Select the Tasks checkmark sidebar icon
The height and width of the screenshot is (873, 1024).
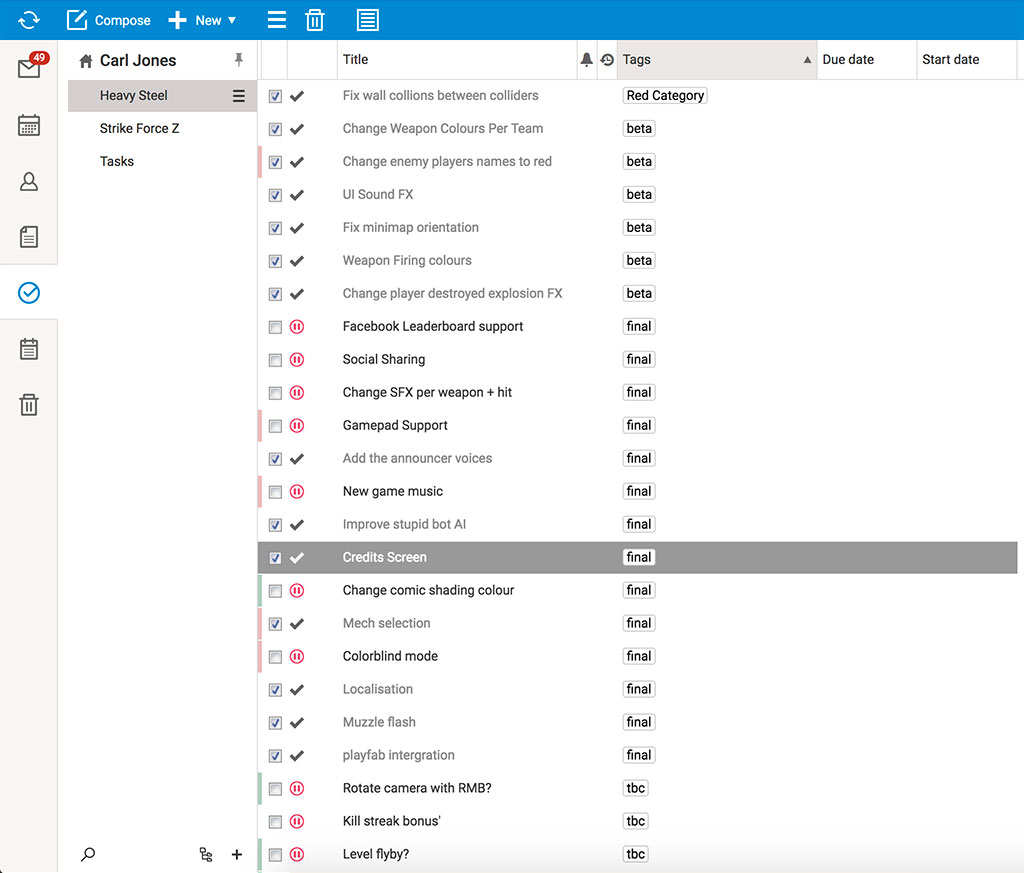(29, 293)
